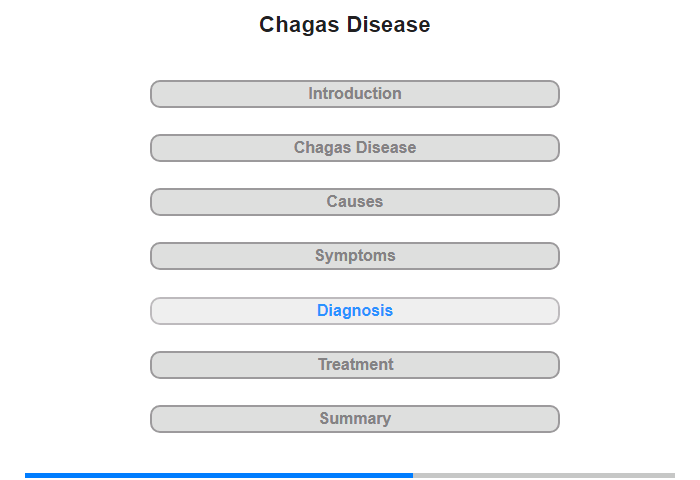Choose Causes in the module menu
The image size is (700, 480).
pyautogui.click(x=354, y=202)
